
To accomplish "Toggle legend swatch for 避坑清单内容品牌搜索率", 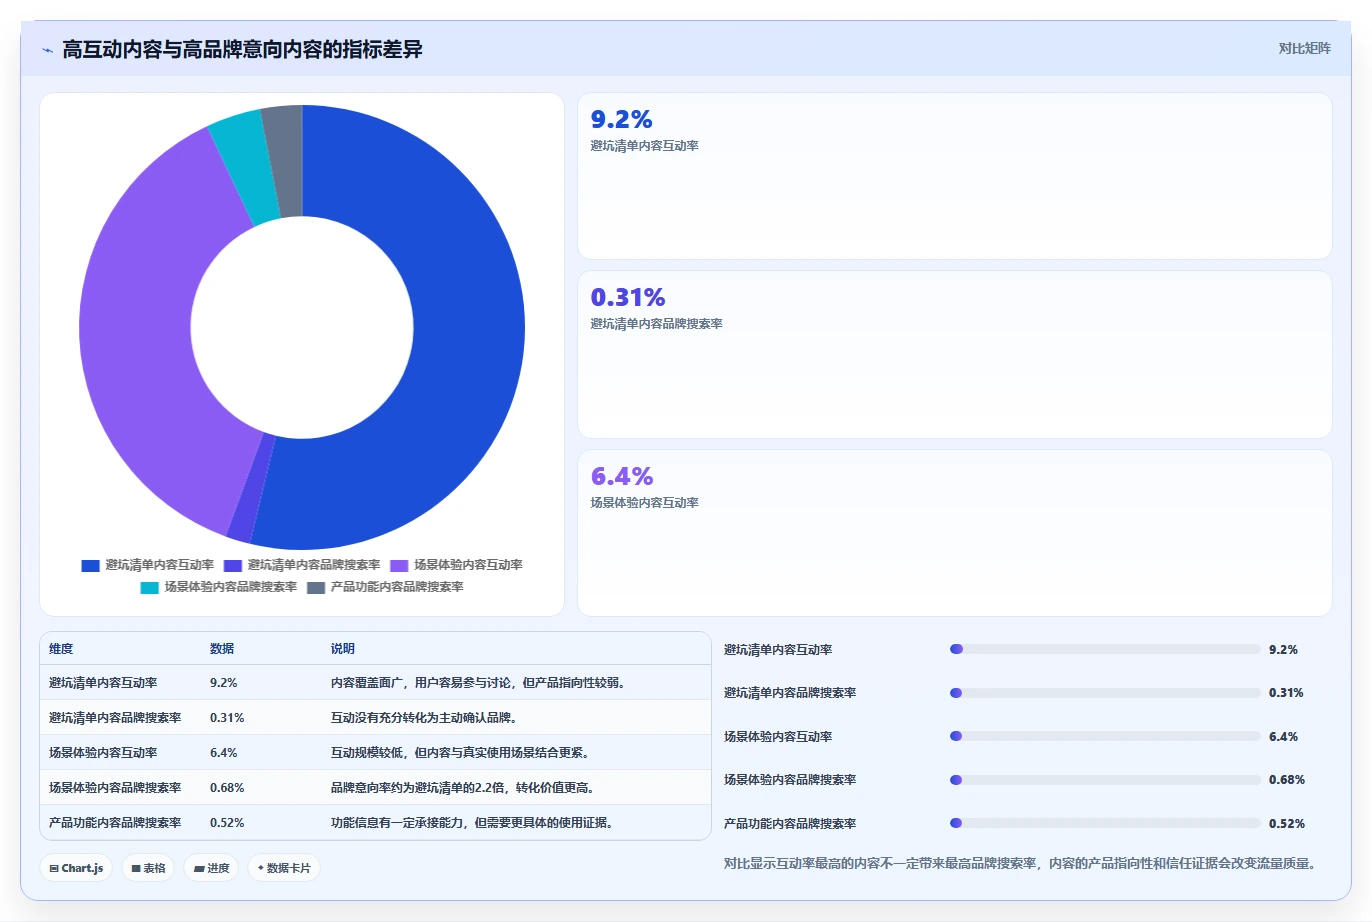I will (x=233, y=565).
